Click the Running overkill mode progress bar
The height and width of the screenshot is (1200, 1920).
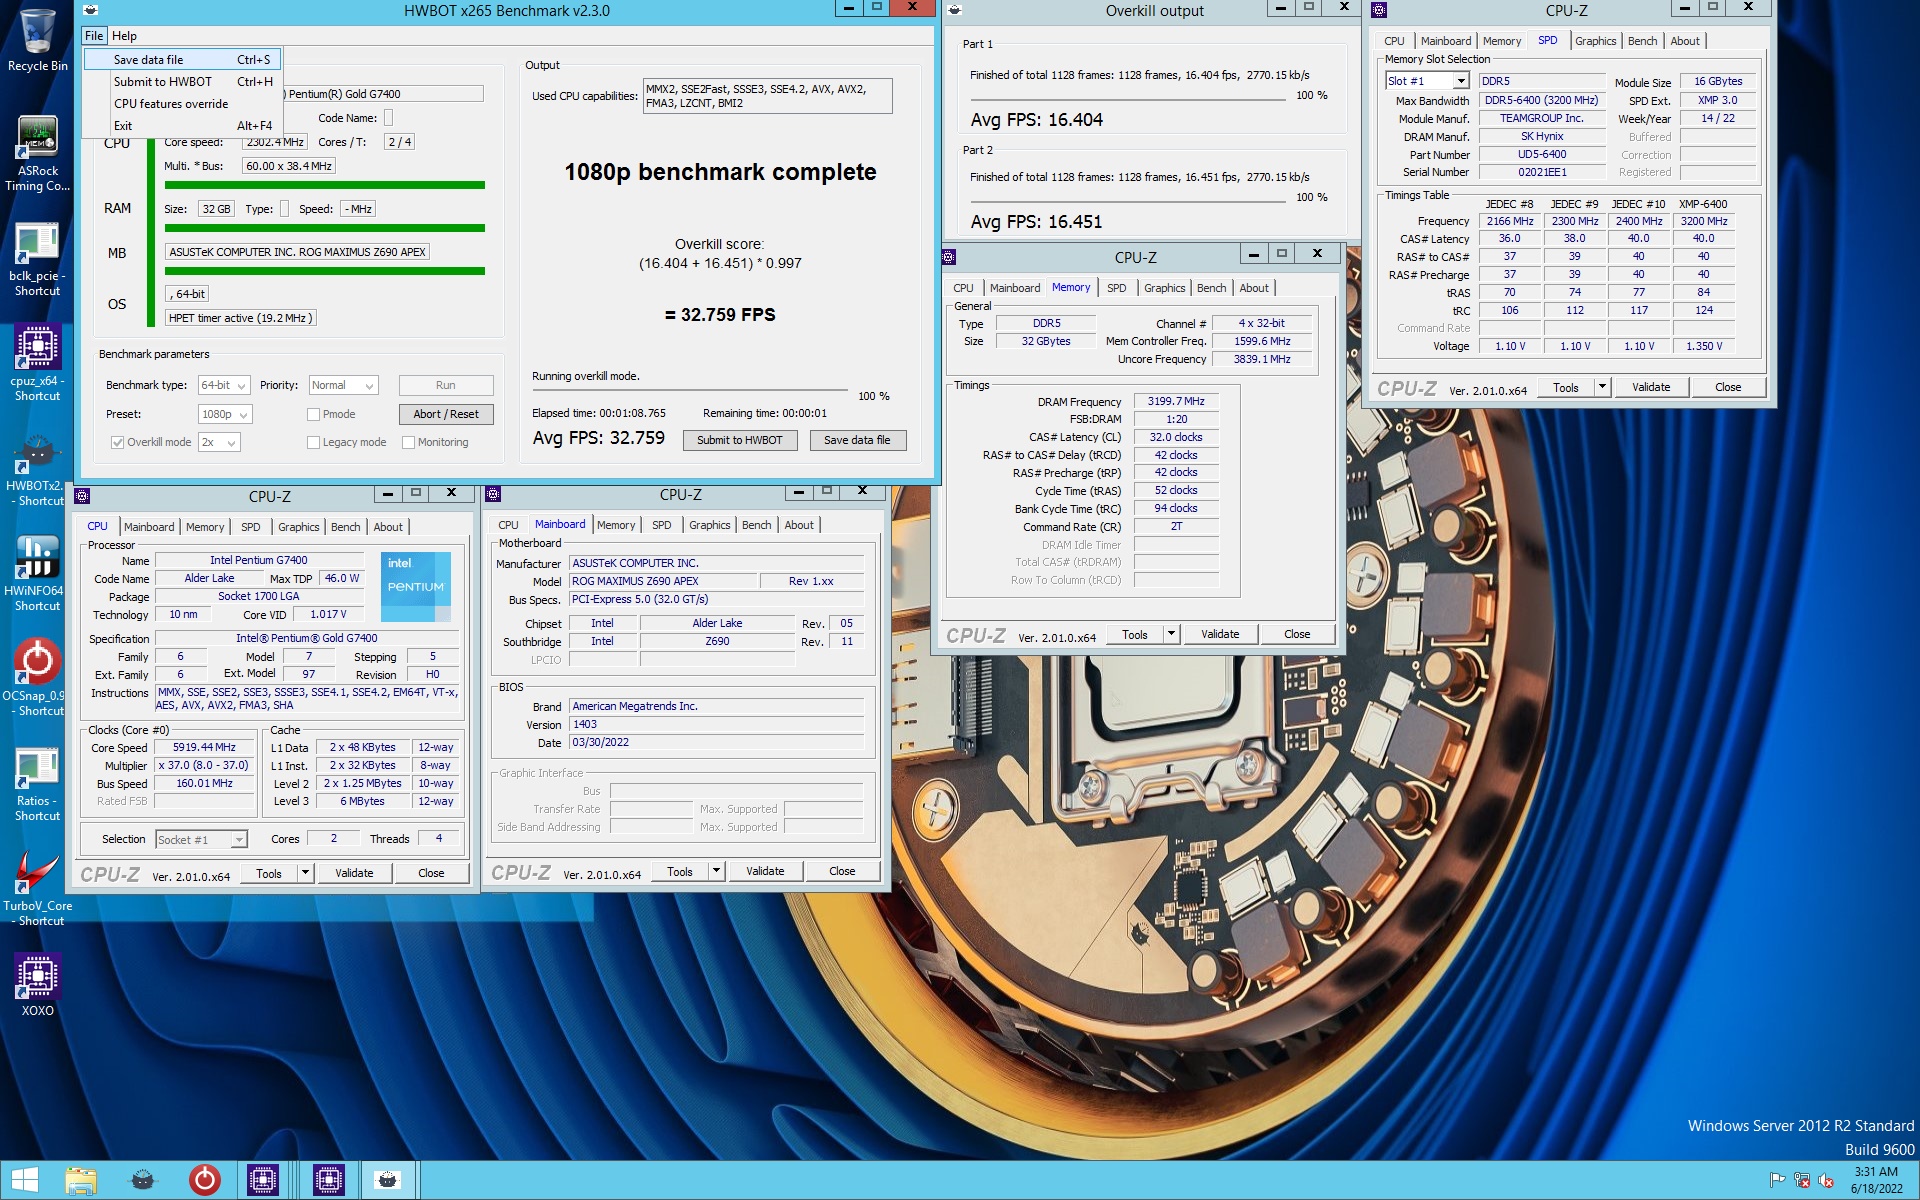[x=690, y=390]
